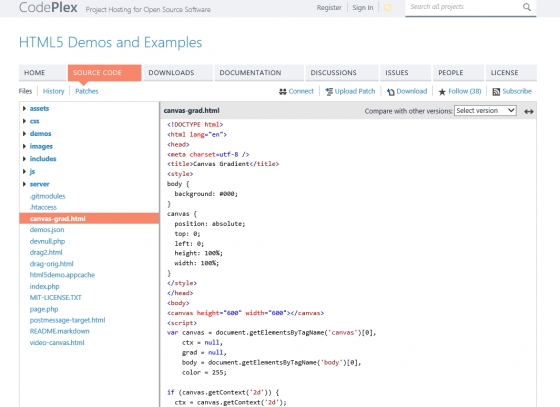Click the search magnifier icon
The image size is (560, 407).
point(527,7)
